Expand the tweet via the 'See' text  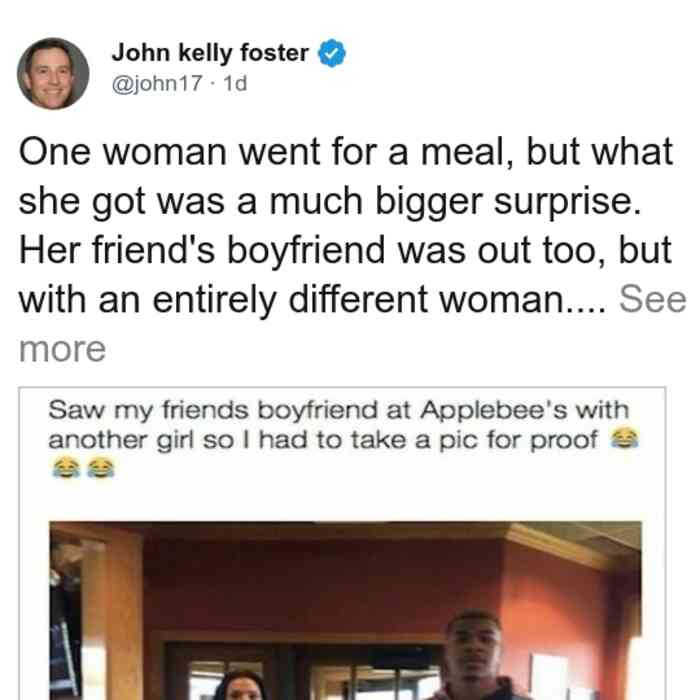coord(652,299)
